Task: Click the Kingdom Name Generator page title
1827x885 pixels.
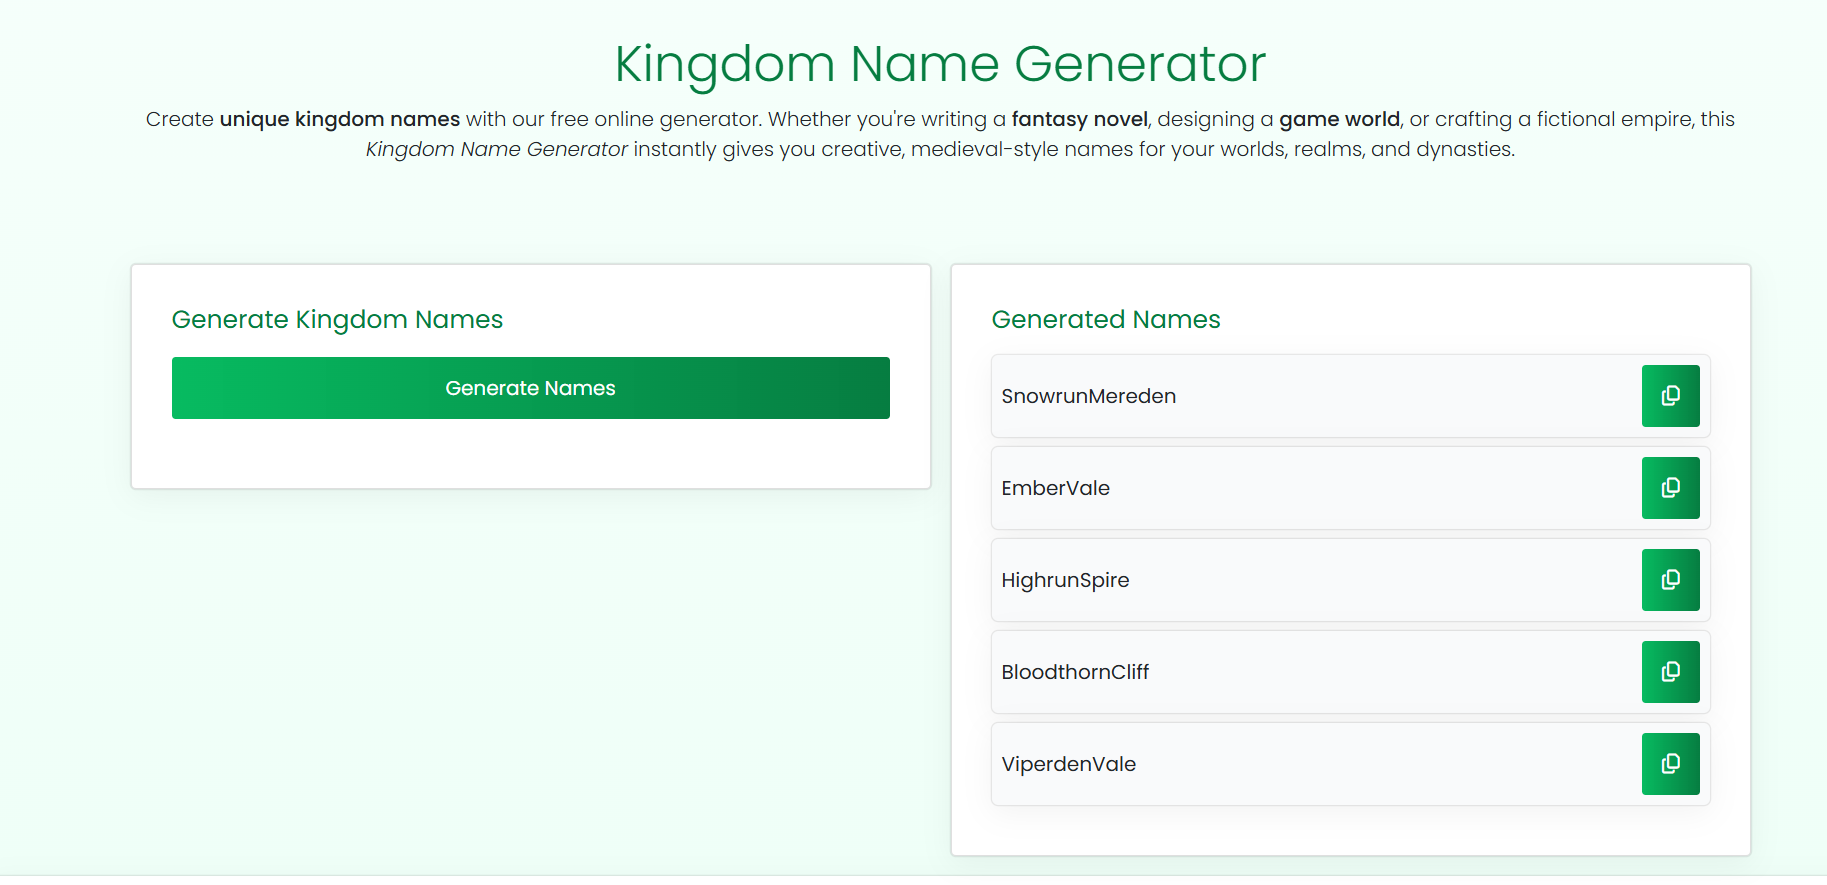Action: 939,64
